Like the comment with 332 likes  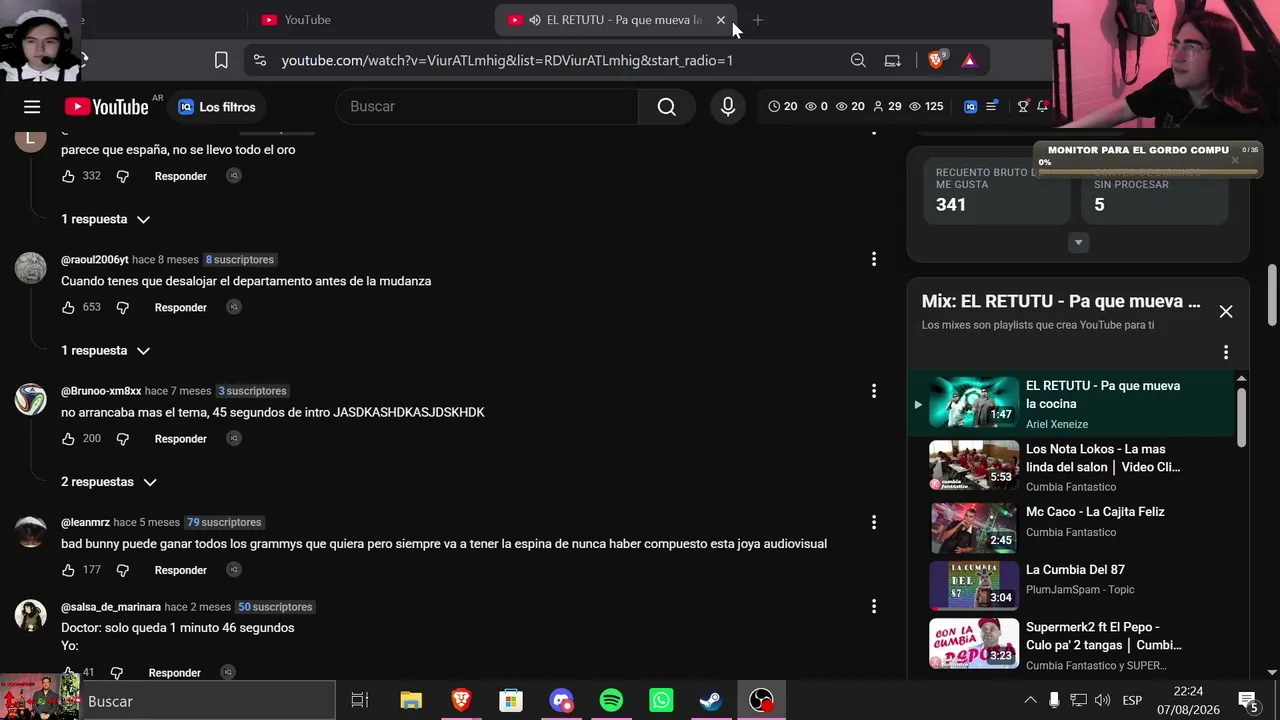coord(68,176)
